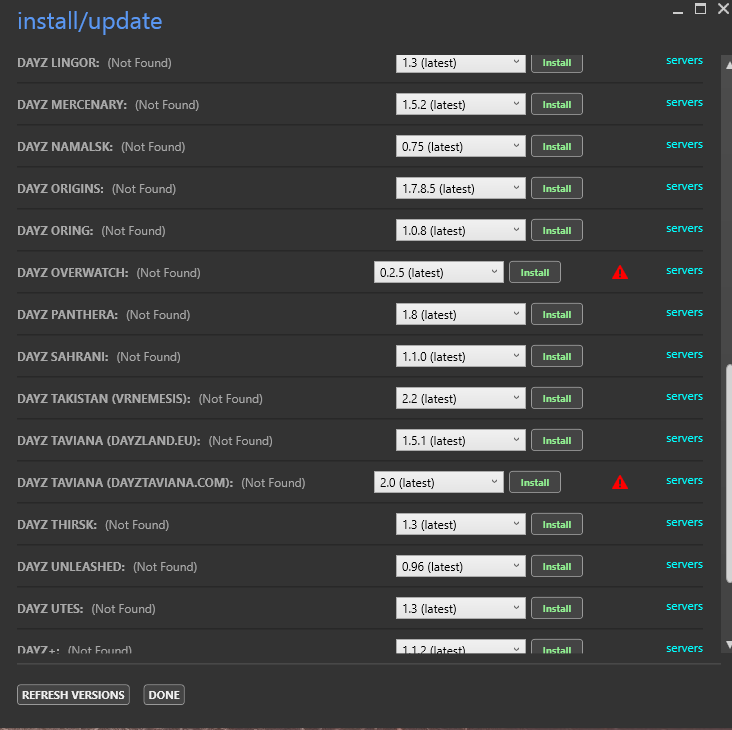Minimize the install/update window
732x730 pixels.
678,11
